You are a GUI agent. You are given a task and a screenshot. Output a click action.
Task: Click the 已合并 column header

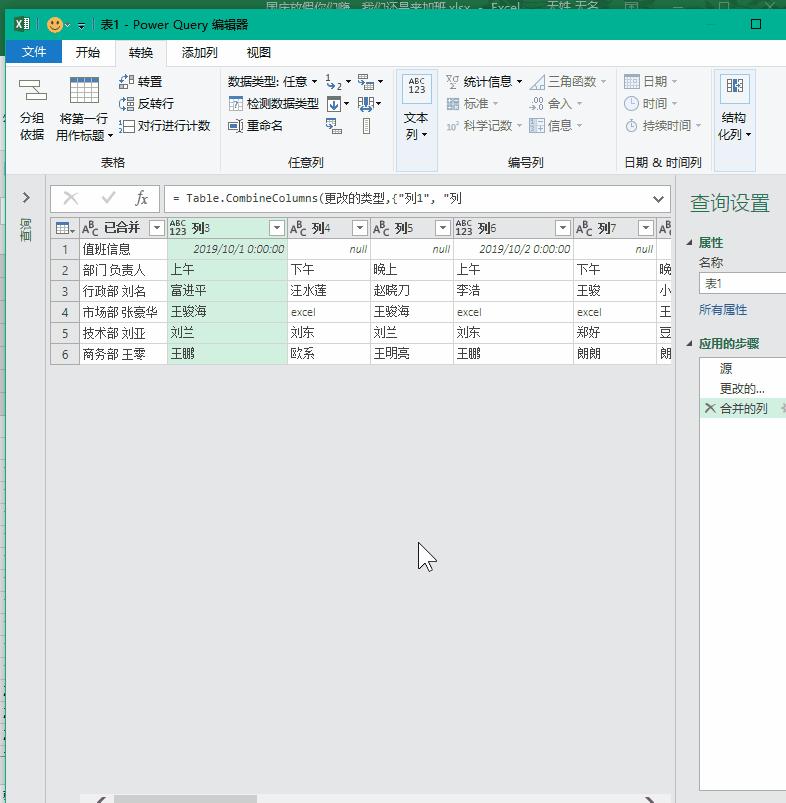click(x=122, y=228)
